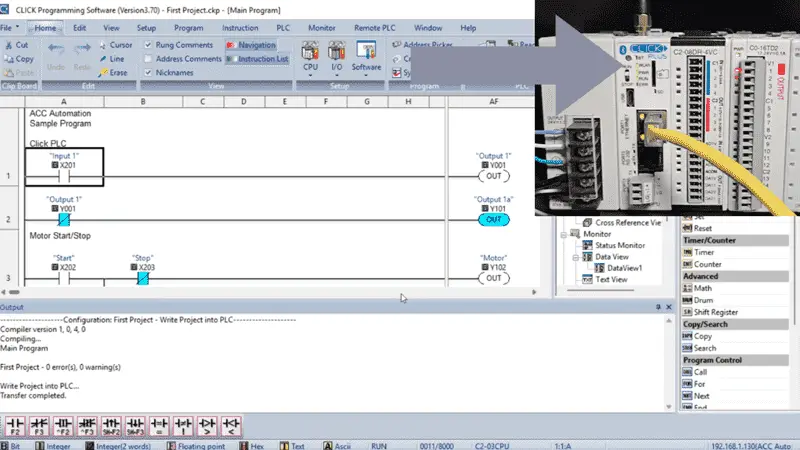Select the Cursor edit tool
The height and width of the screenshot is (450, 800).
115,45
